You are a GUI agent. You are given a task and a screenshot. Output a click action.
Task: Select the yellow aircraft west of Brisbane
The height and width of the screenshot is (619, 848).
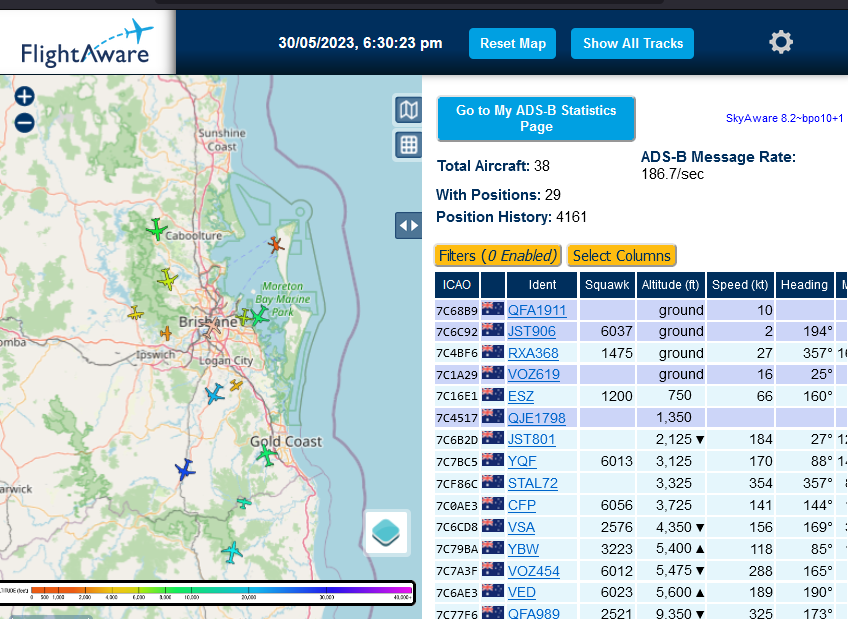(135, 313)
